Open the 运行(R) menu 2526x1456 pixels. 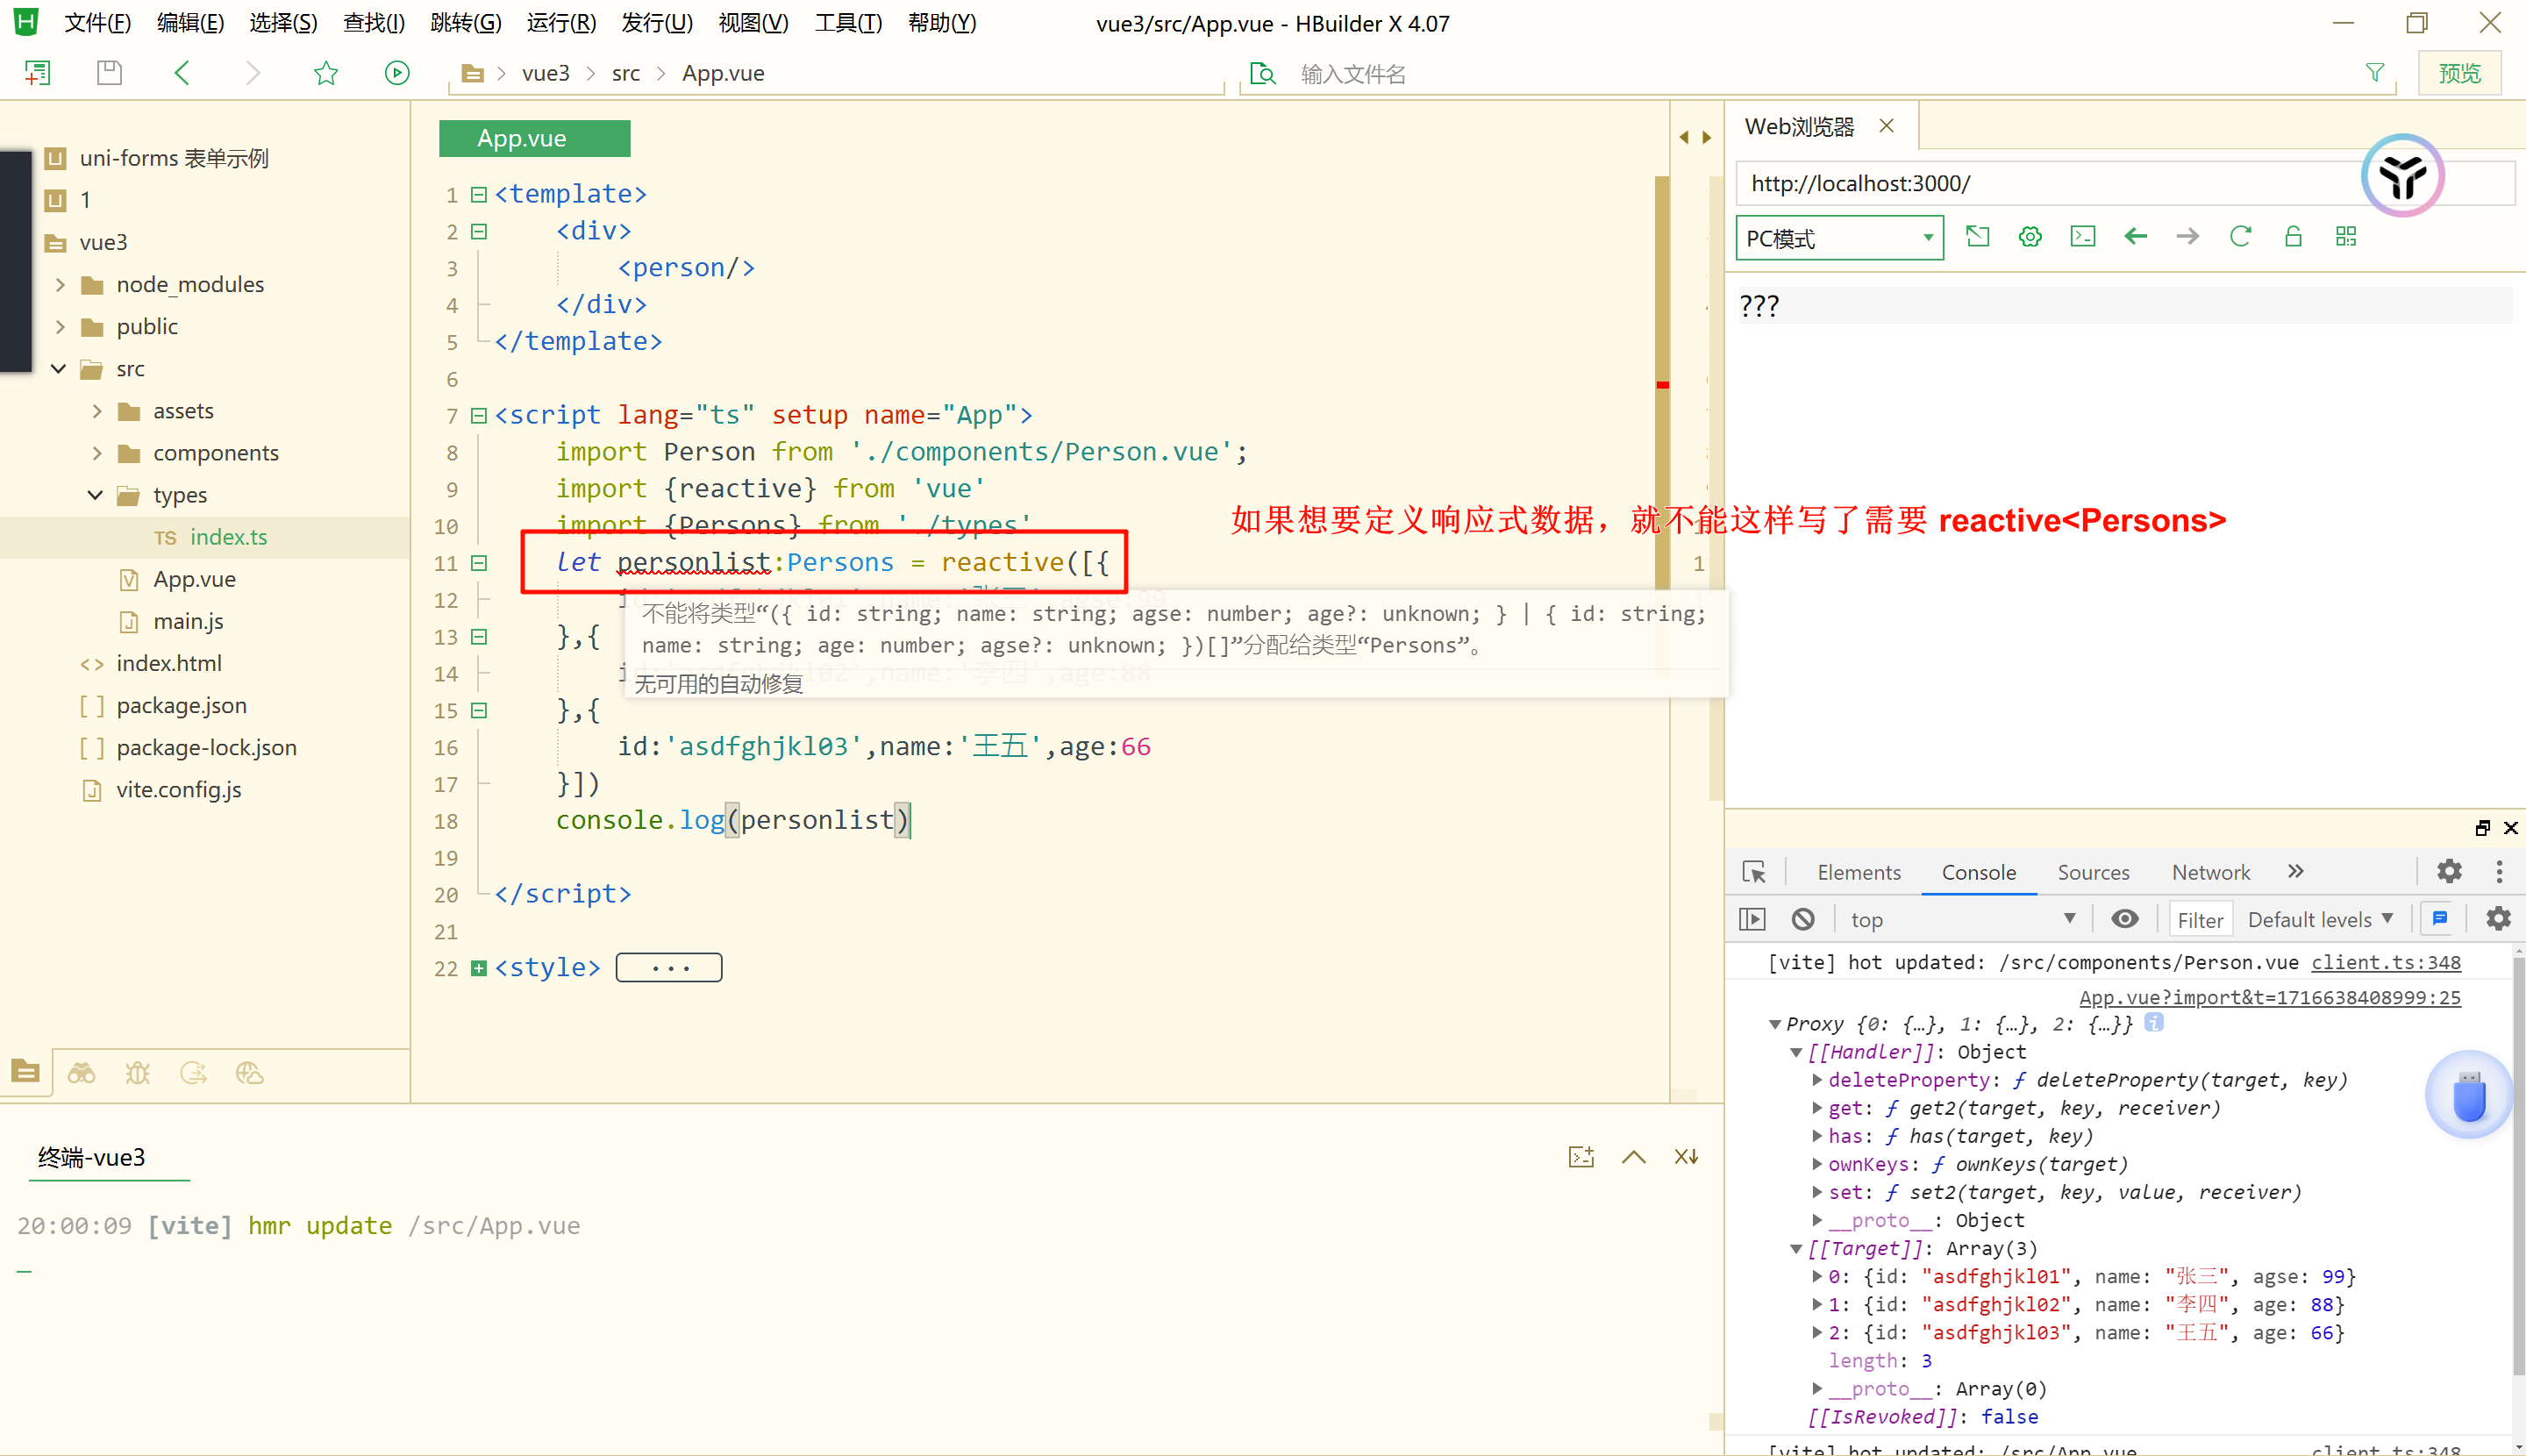561,22
